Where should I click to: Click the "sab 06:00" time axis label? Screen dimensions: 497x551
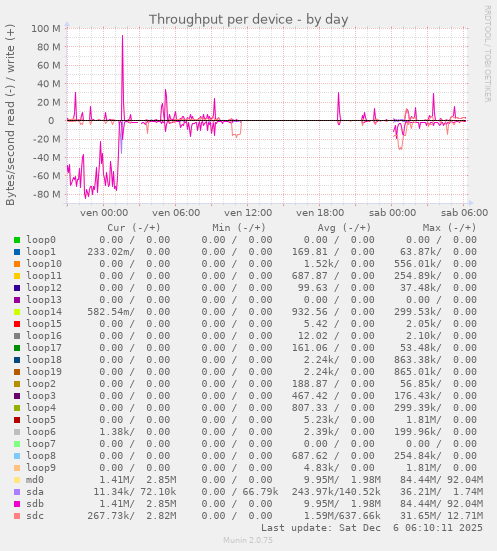pyautogui.click(x=464, y=213)
